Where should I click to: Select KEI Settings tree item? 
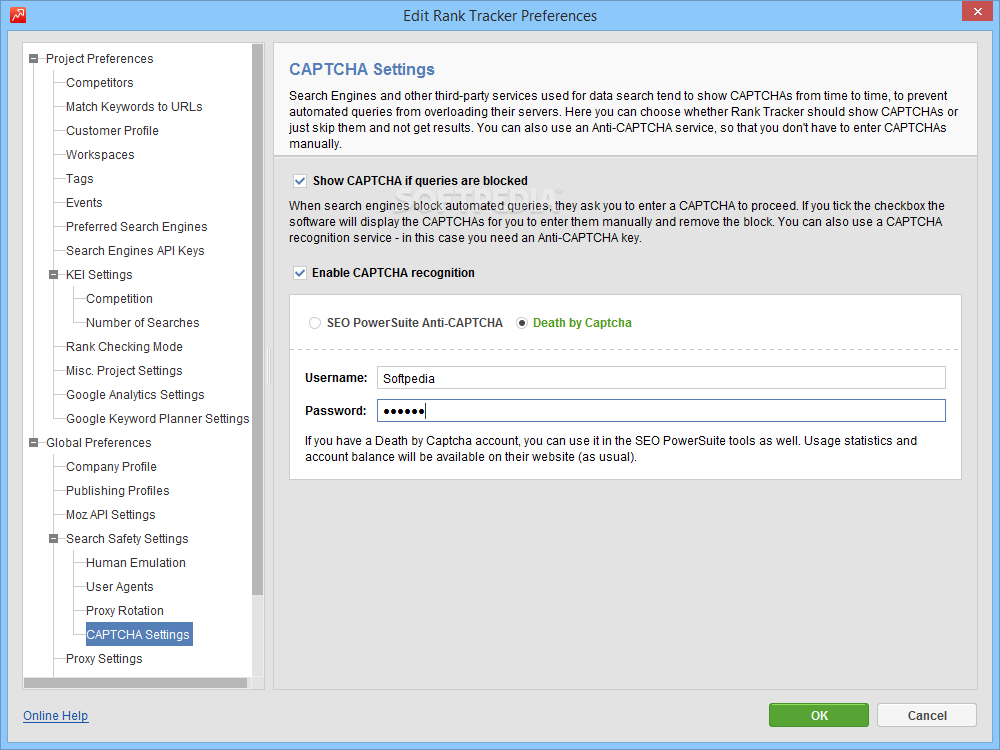[99, 275]
